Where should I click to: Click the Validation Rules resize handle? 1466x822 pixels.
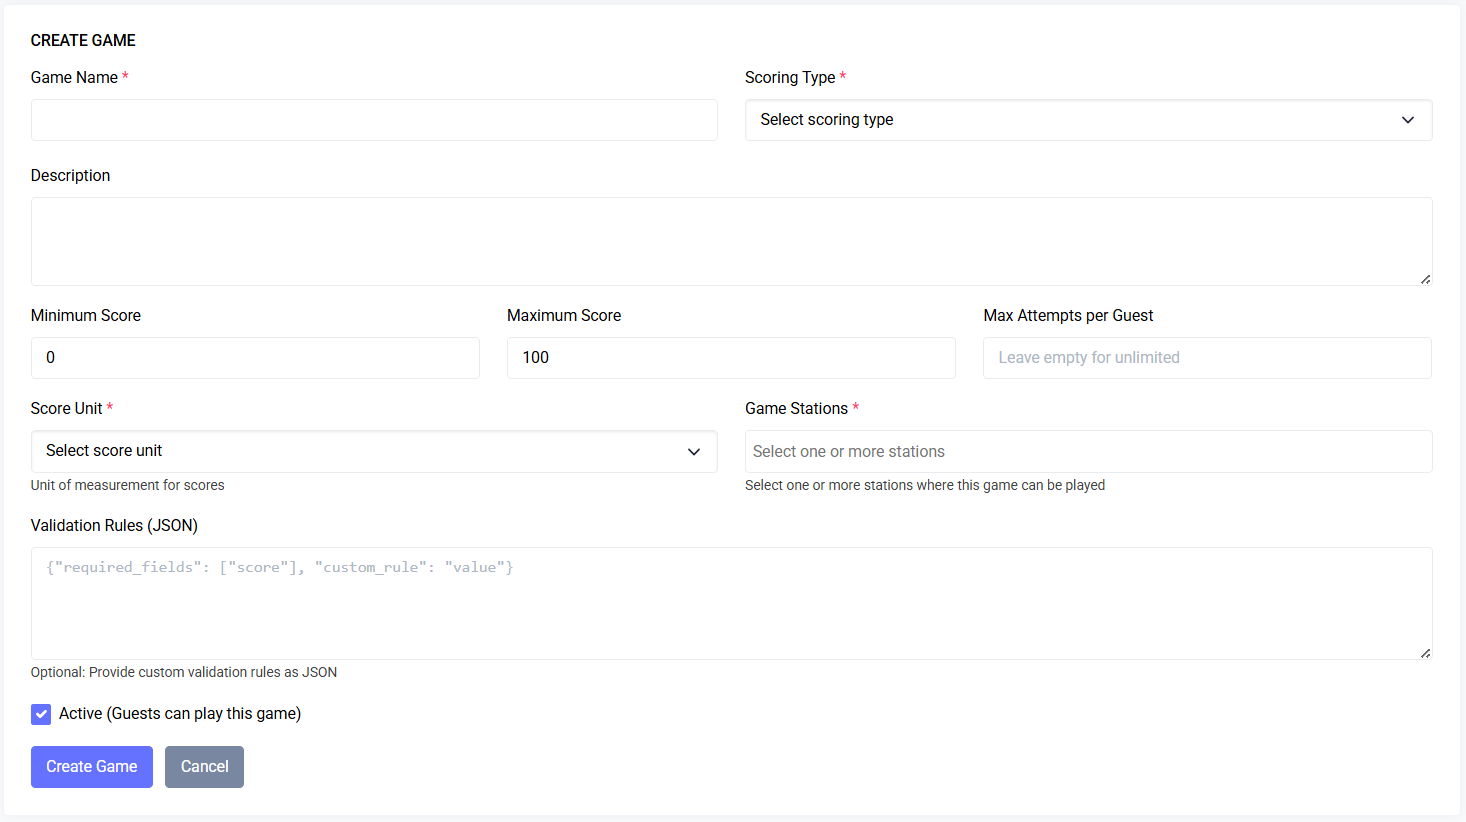click(x=1426, y=652)
